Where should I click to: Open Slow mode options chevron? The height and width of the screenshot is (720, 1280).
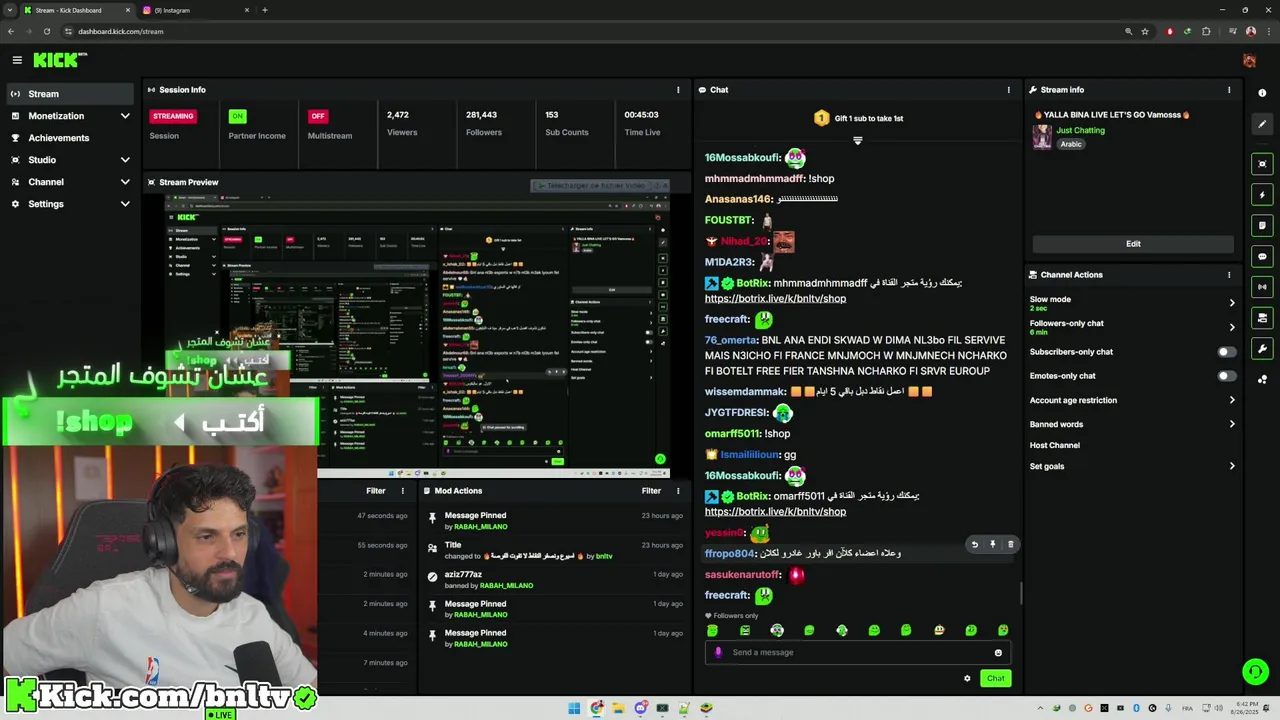click(x=1231, y=303)
